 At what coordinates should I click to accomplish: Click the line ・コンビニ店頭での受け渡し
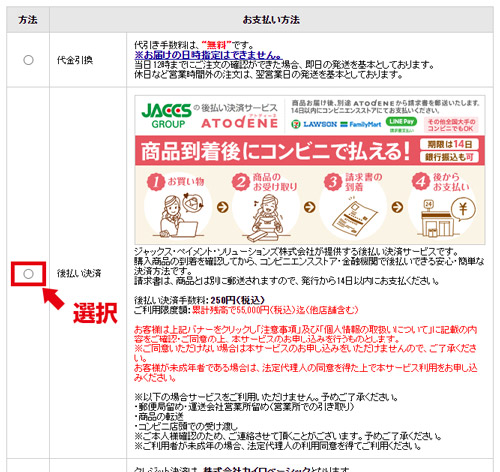point(186,426)
